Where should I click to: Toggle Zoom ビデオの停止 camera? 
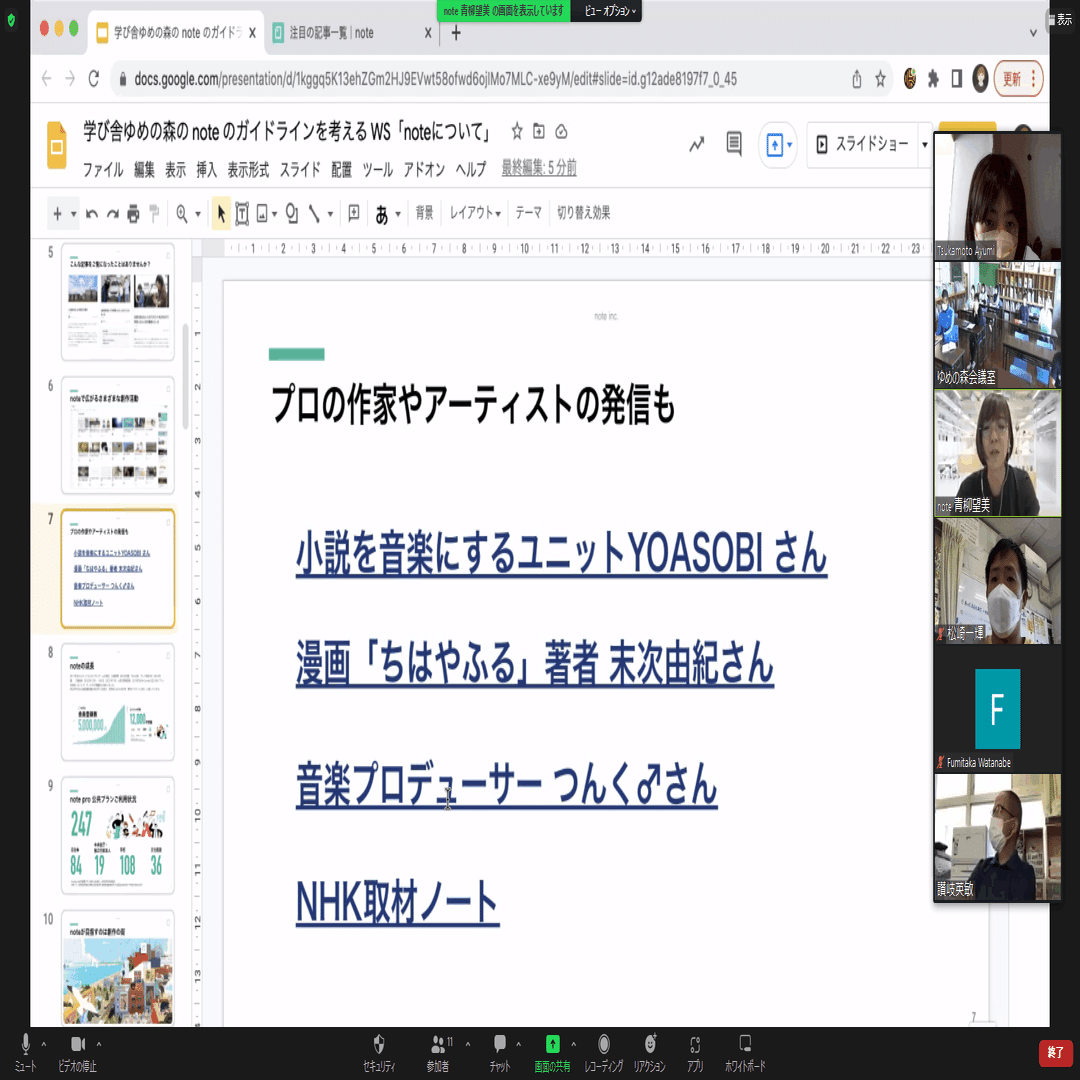point(78,1052)
